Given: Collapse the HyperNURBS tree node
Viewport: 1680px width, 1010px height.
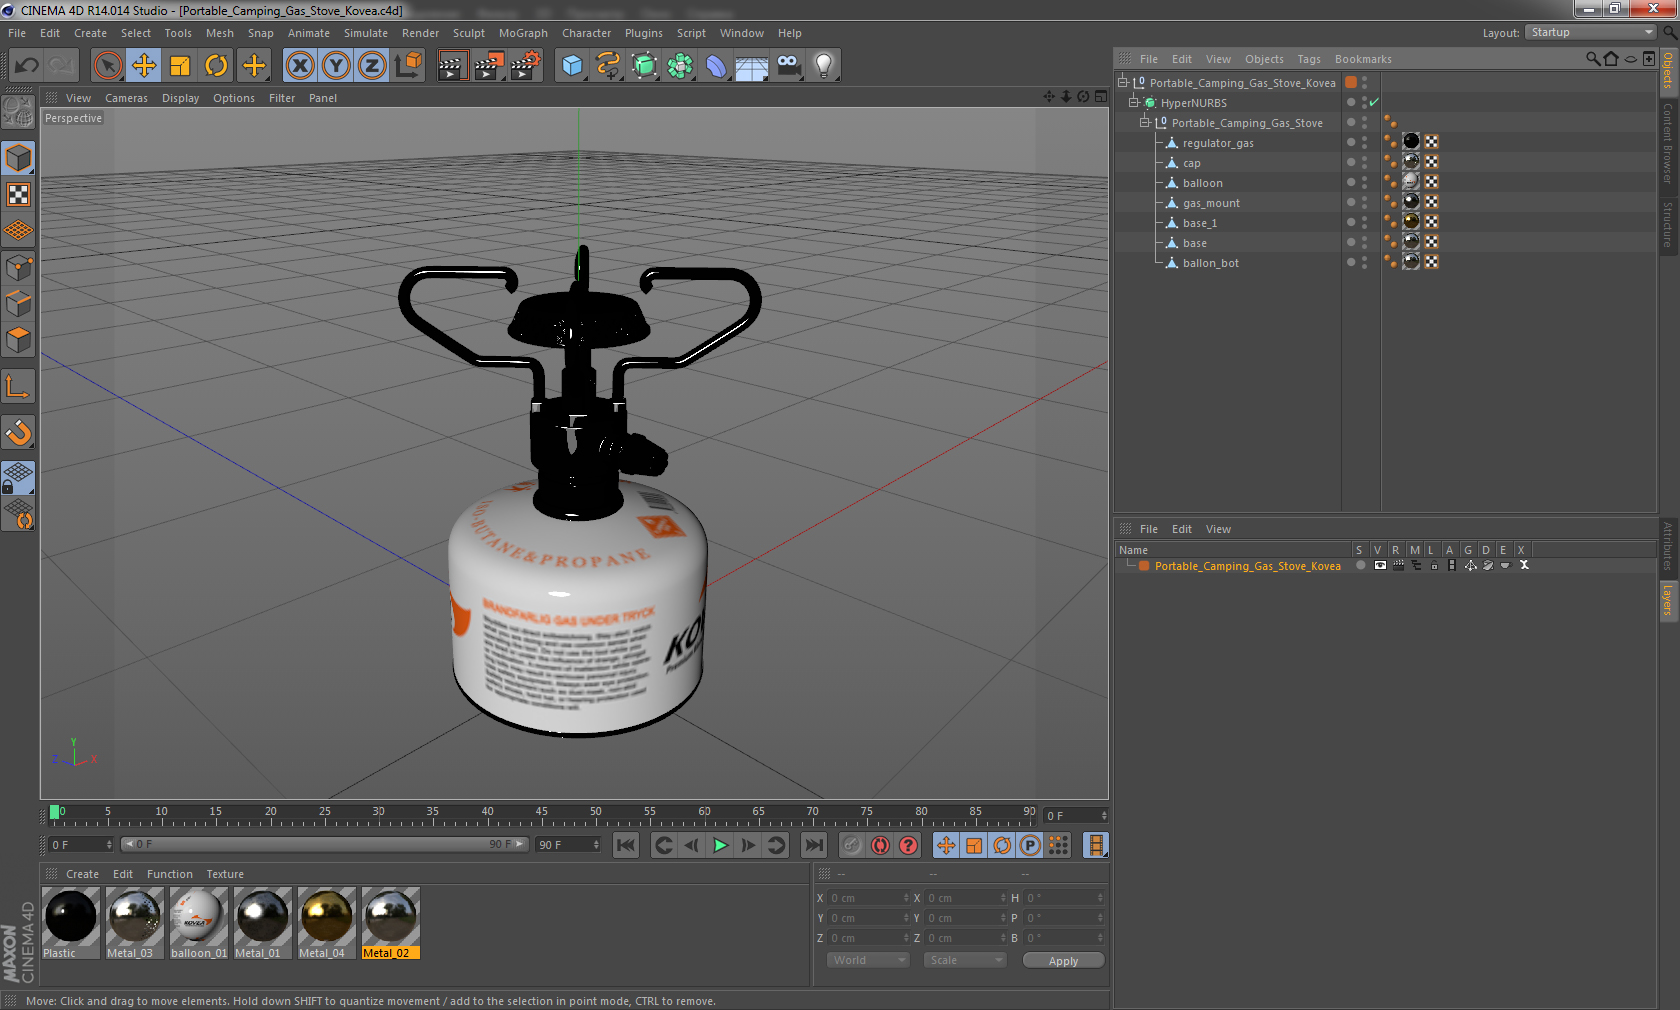Looking at the screenshot, I should (x=1134, y=102).
